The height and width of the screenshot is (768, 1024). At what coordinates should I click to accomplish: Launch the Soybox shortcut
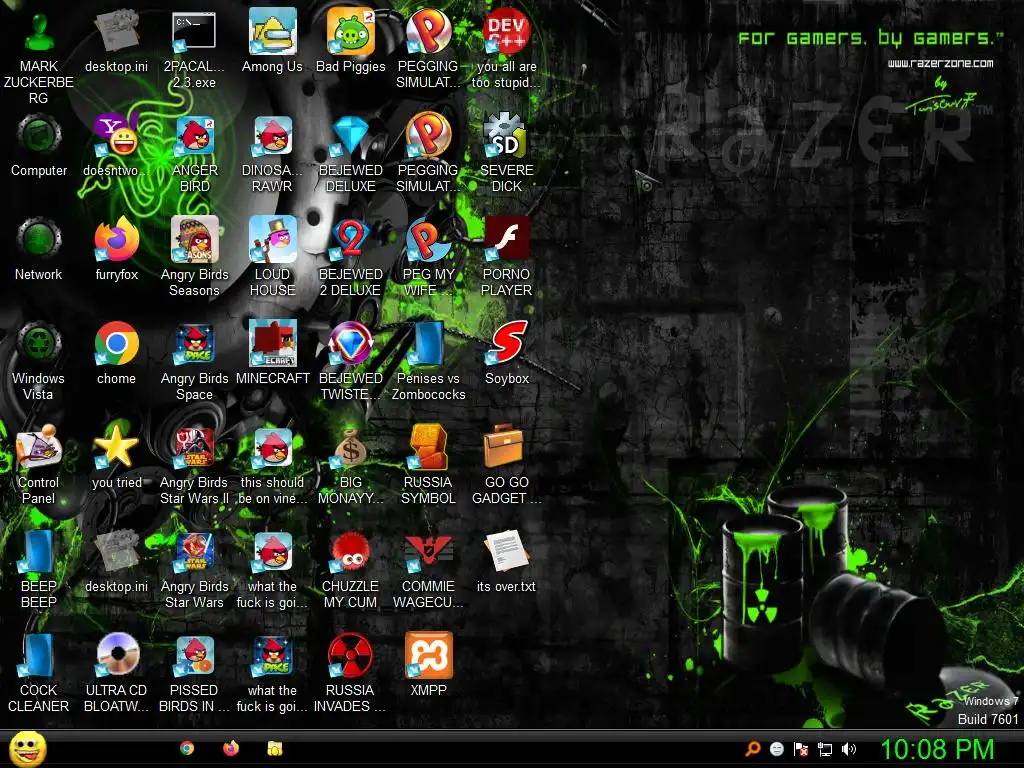(506, 344)
